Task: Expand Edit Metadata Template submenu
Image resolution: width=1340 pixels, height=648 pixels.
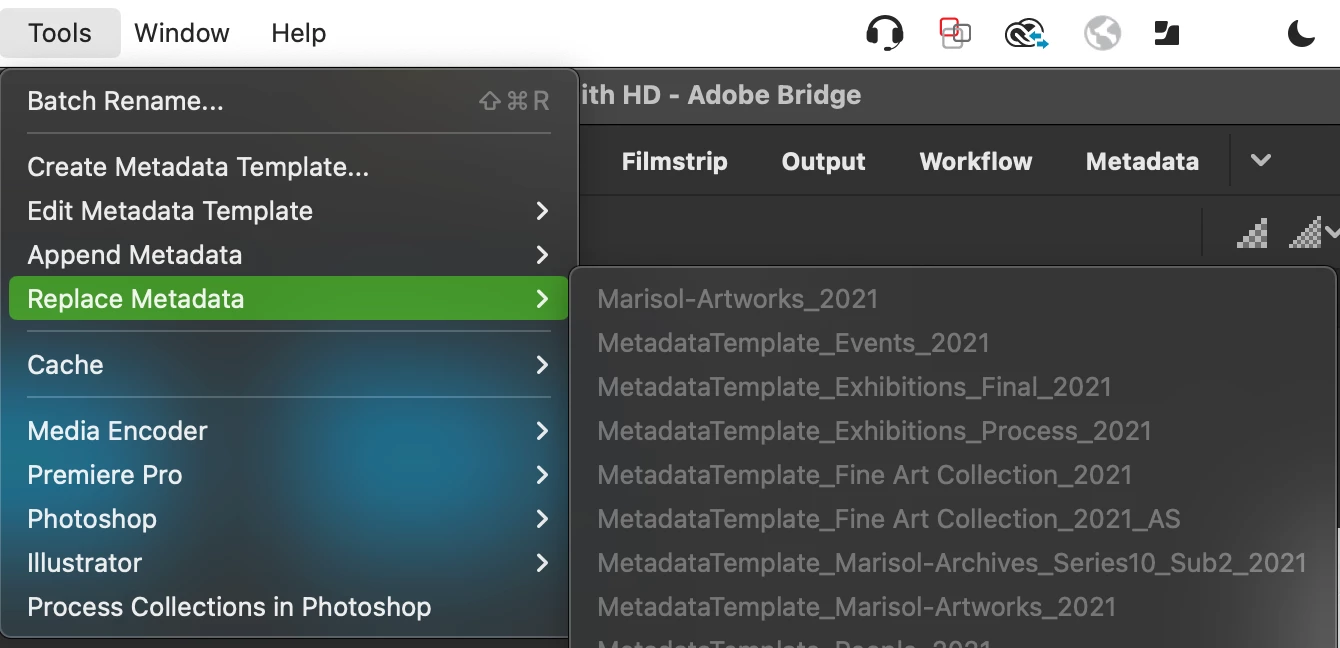Action: click(x=288, y=211)
